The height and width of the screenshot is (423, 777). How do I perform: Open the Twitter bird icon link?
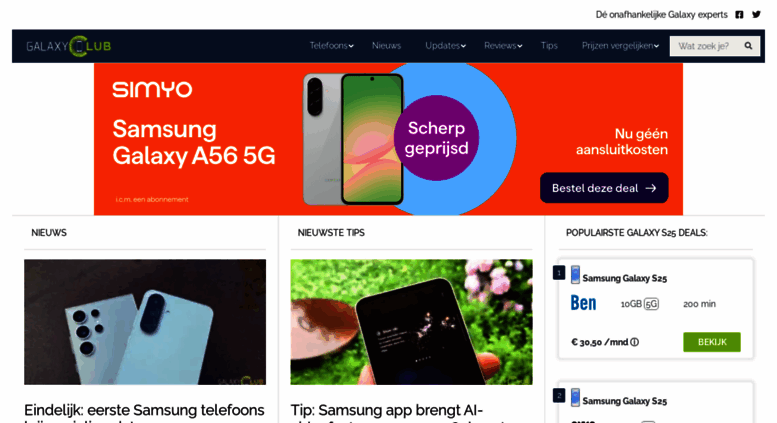point(756,14)
